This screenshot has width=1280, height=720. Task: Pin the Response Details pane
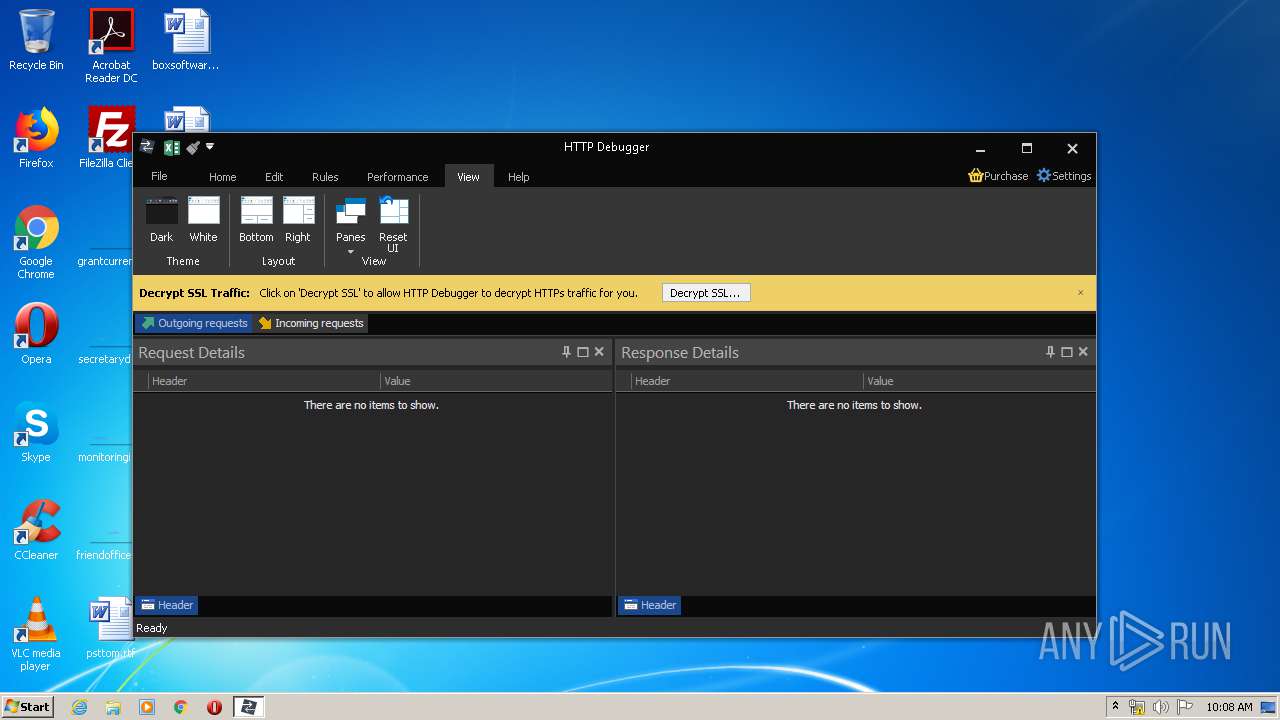tap(1050, 352)
